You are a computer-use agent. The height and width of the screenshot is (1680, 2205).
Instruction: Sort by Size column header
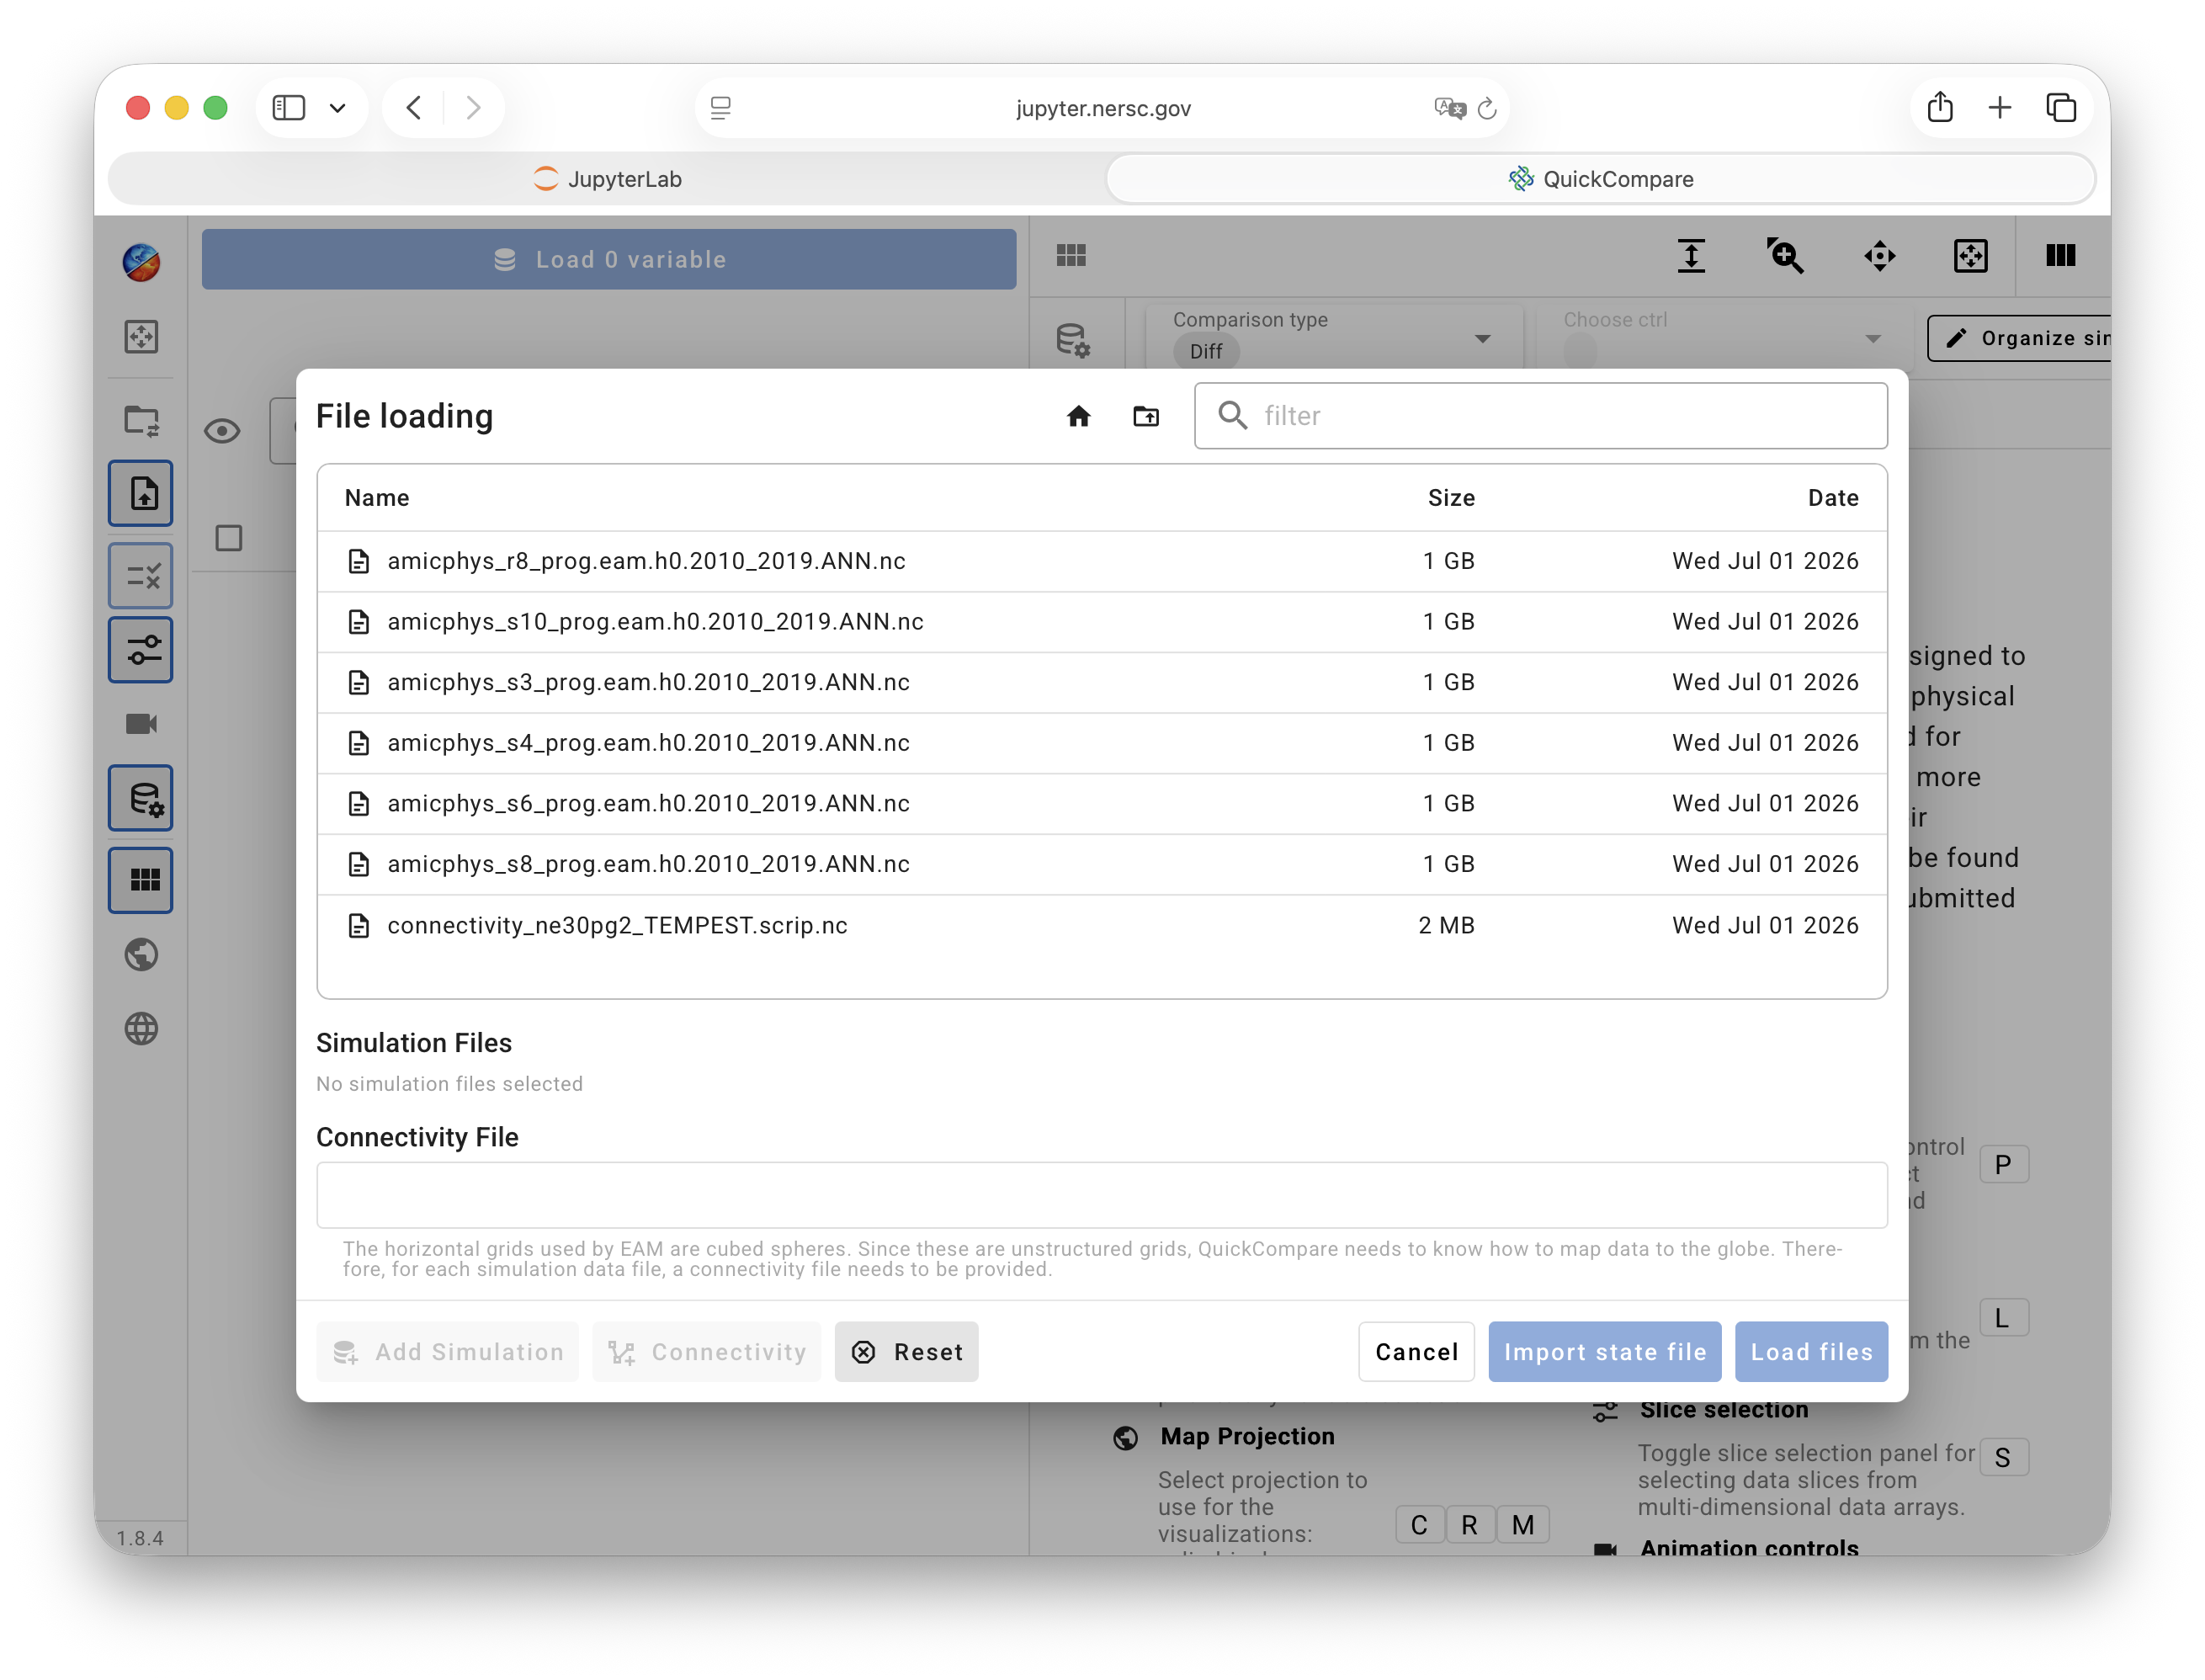tap(1451, 498)
